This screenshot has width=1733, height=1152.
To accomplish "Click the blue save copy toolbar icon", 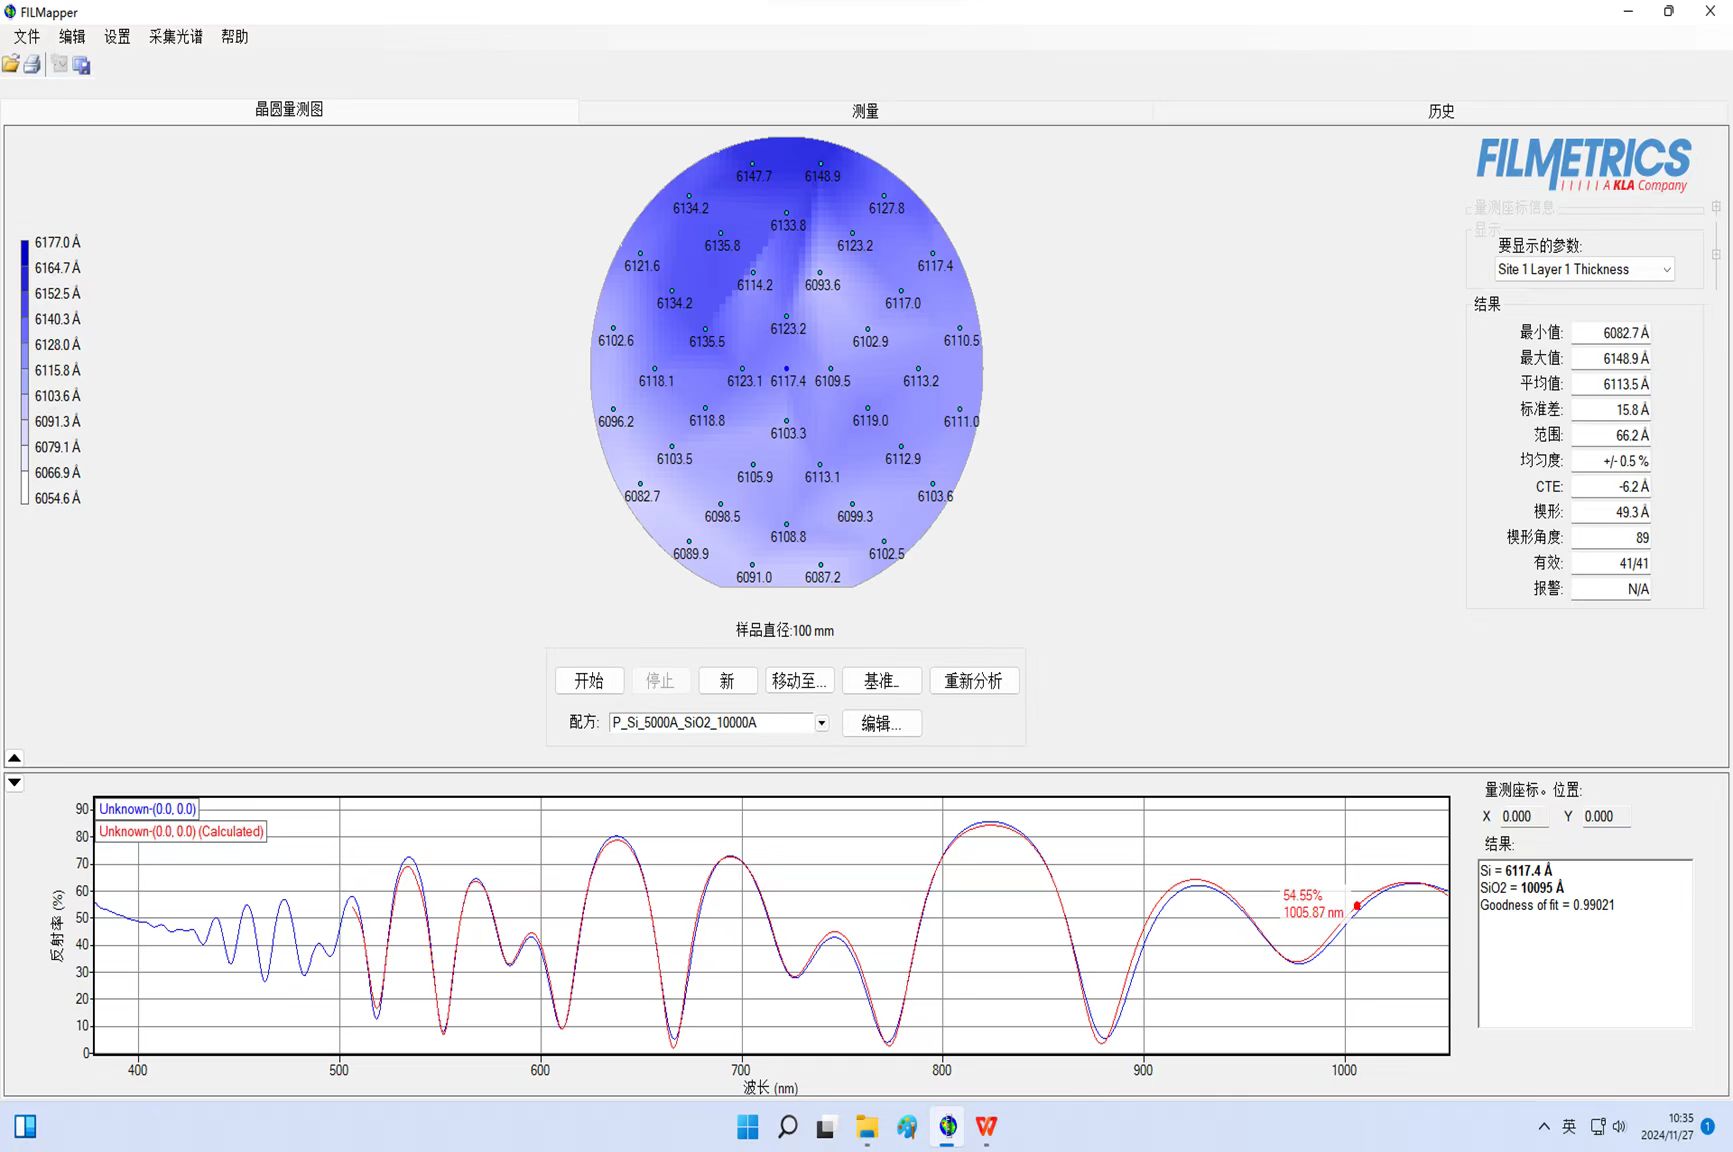I will click(x=82, y=65).
